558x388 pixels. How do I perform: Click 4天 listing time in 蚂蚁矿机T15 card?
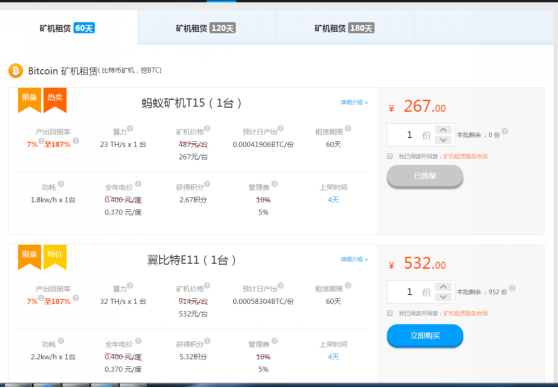333,200
